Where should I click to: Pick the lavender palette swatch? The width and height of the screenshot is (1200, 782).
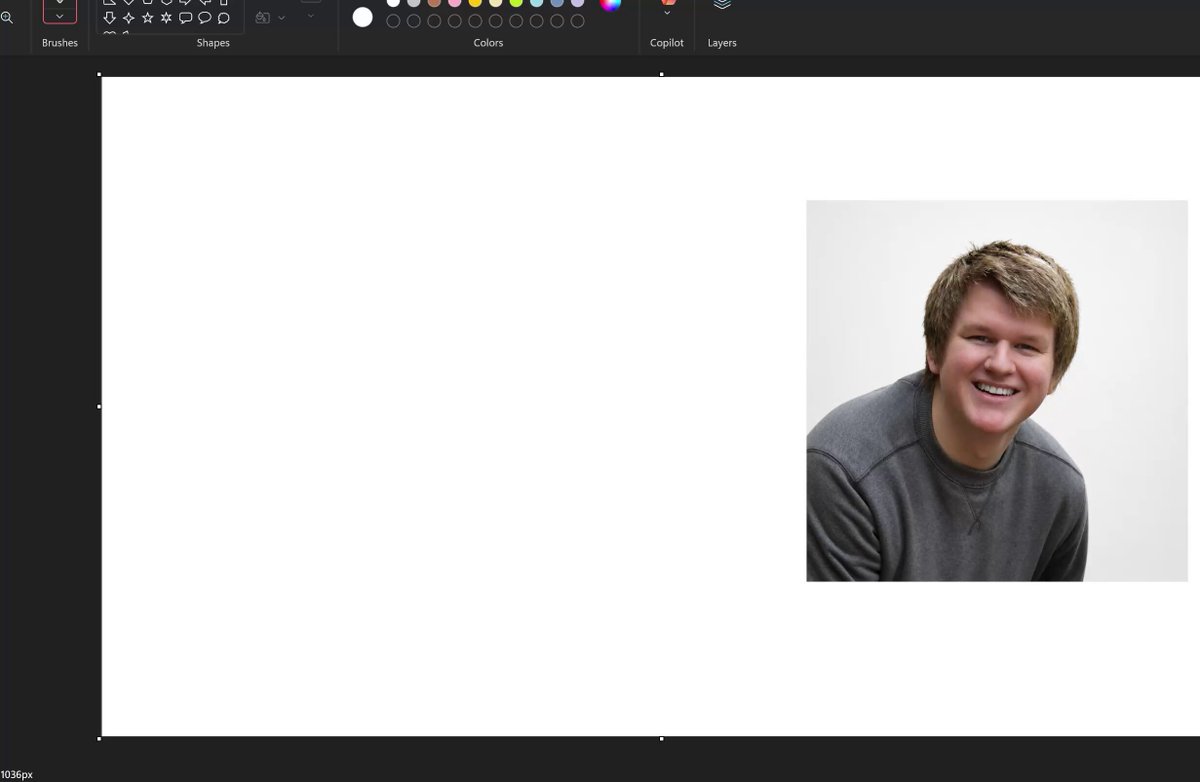(578, 3)
